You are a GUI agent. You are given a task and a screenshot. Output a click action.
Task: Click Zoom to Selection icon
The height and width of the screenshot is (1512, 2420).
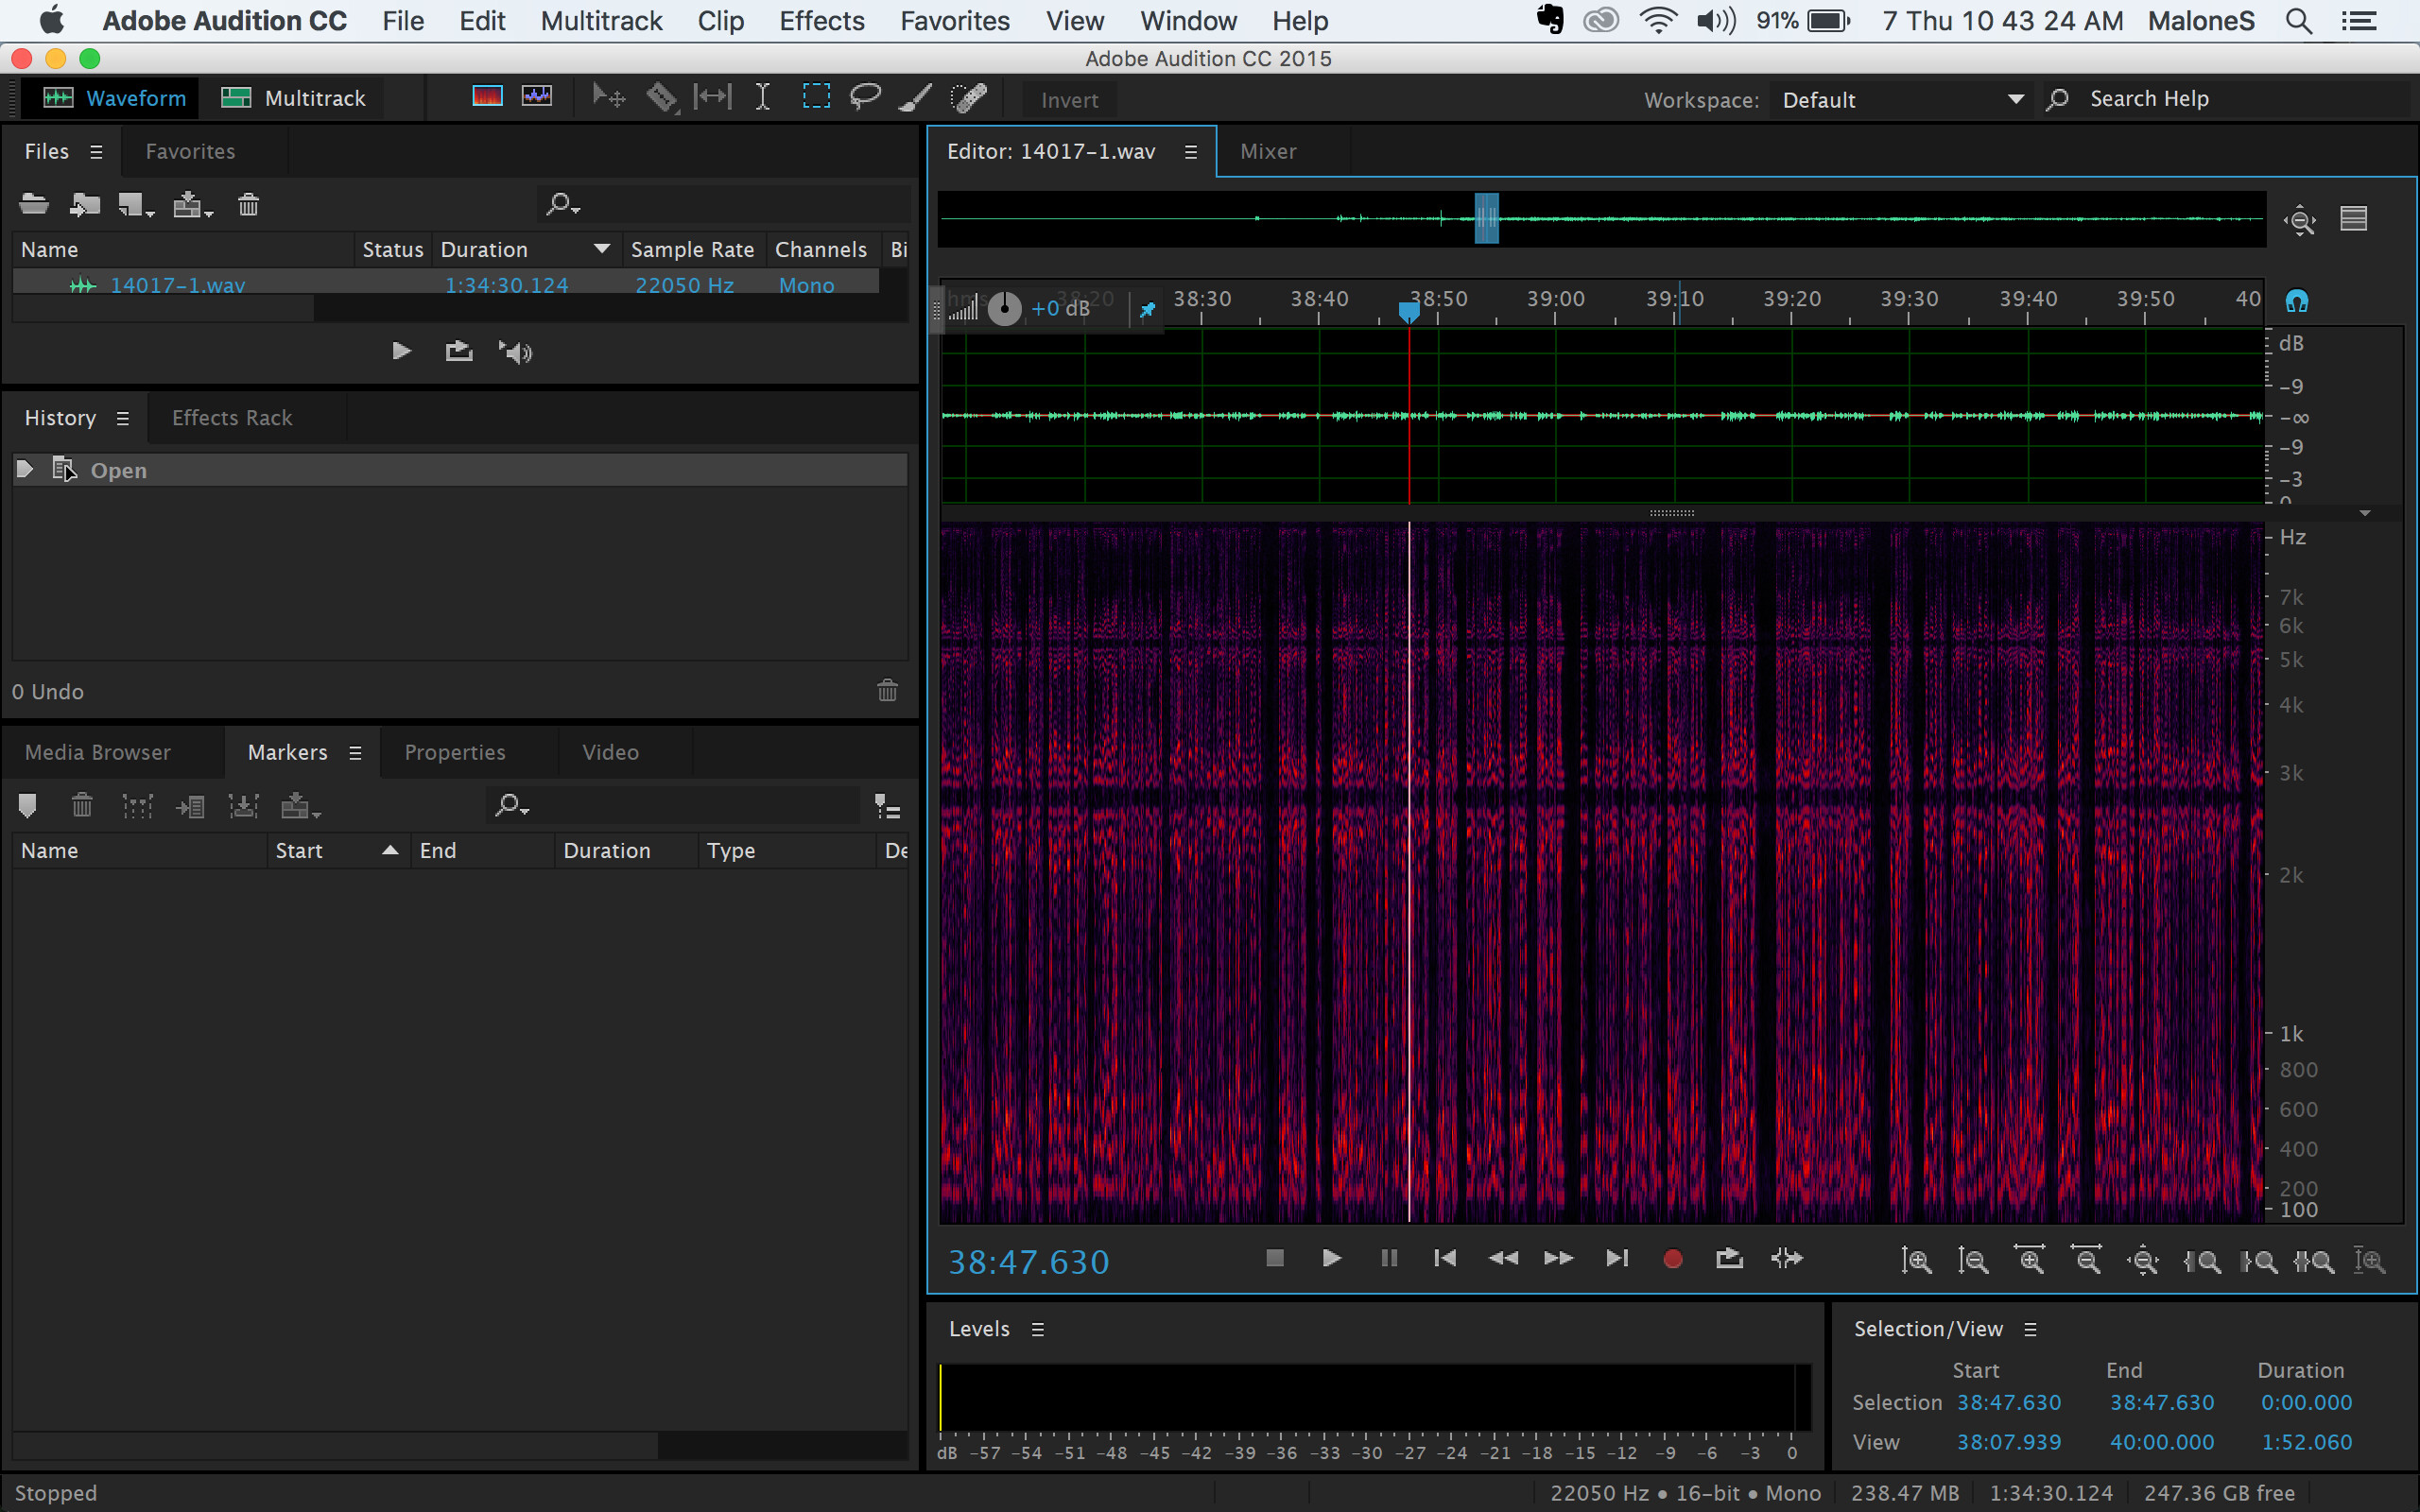(x=2315, y=1260)
